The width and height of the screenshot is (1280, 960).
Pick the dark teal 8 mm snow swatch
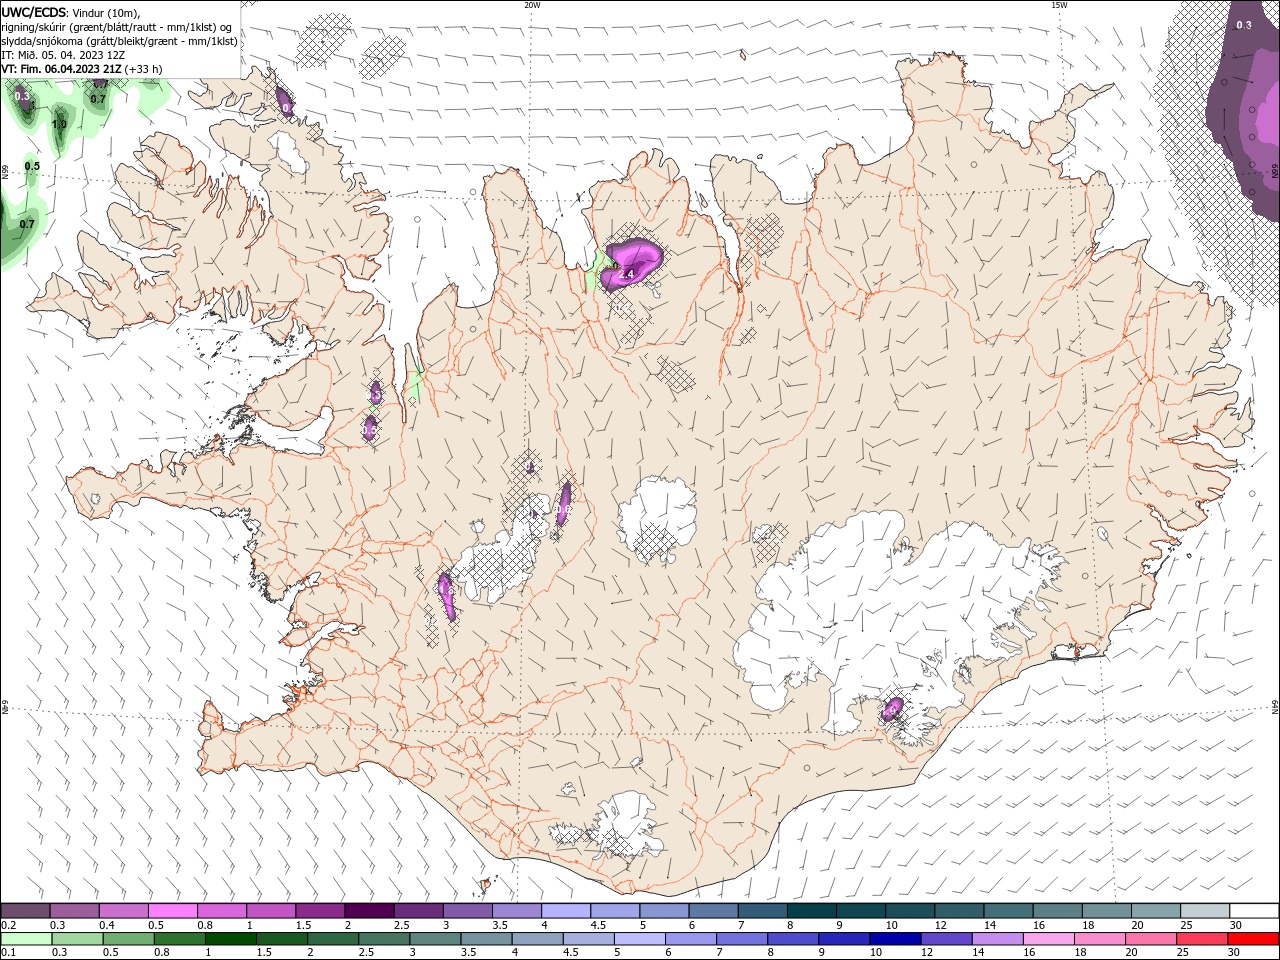812,911
